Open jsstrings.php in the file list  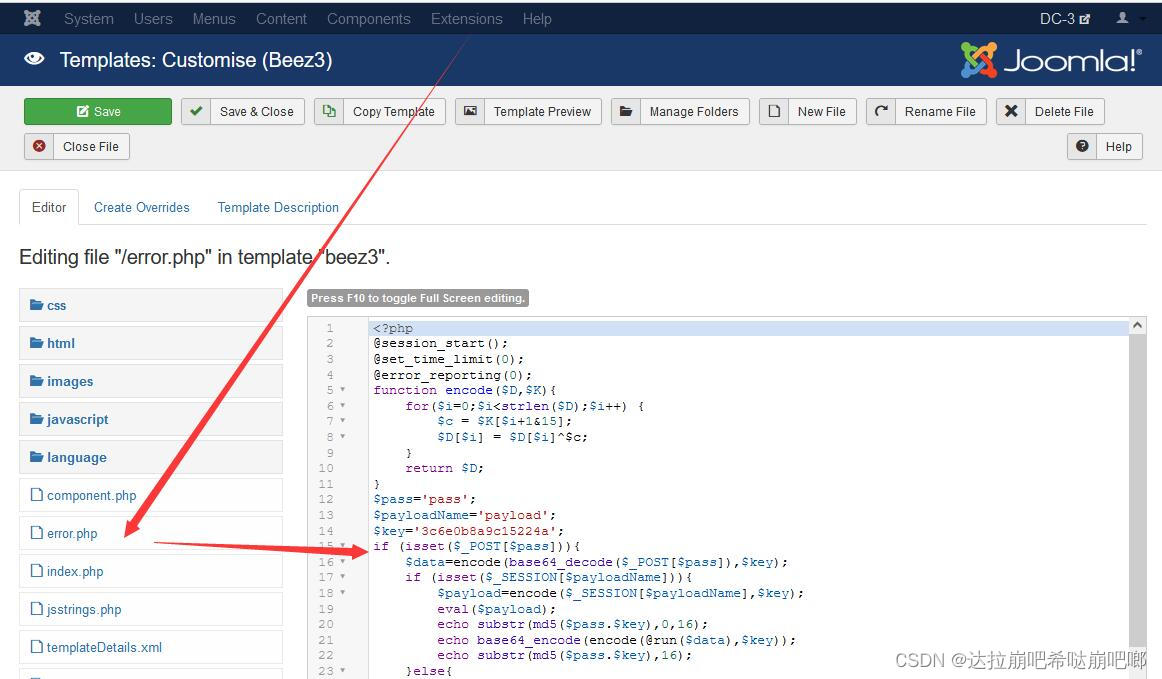click(150, 609)
